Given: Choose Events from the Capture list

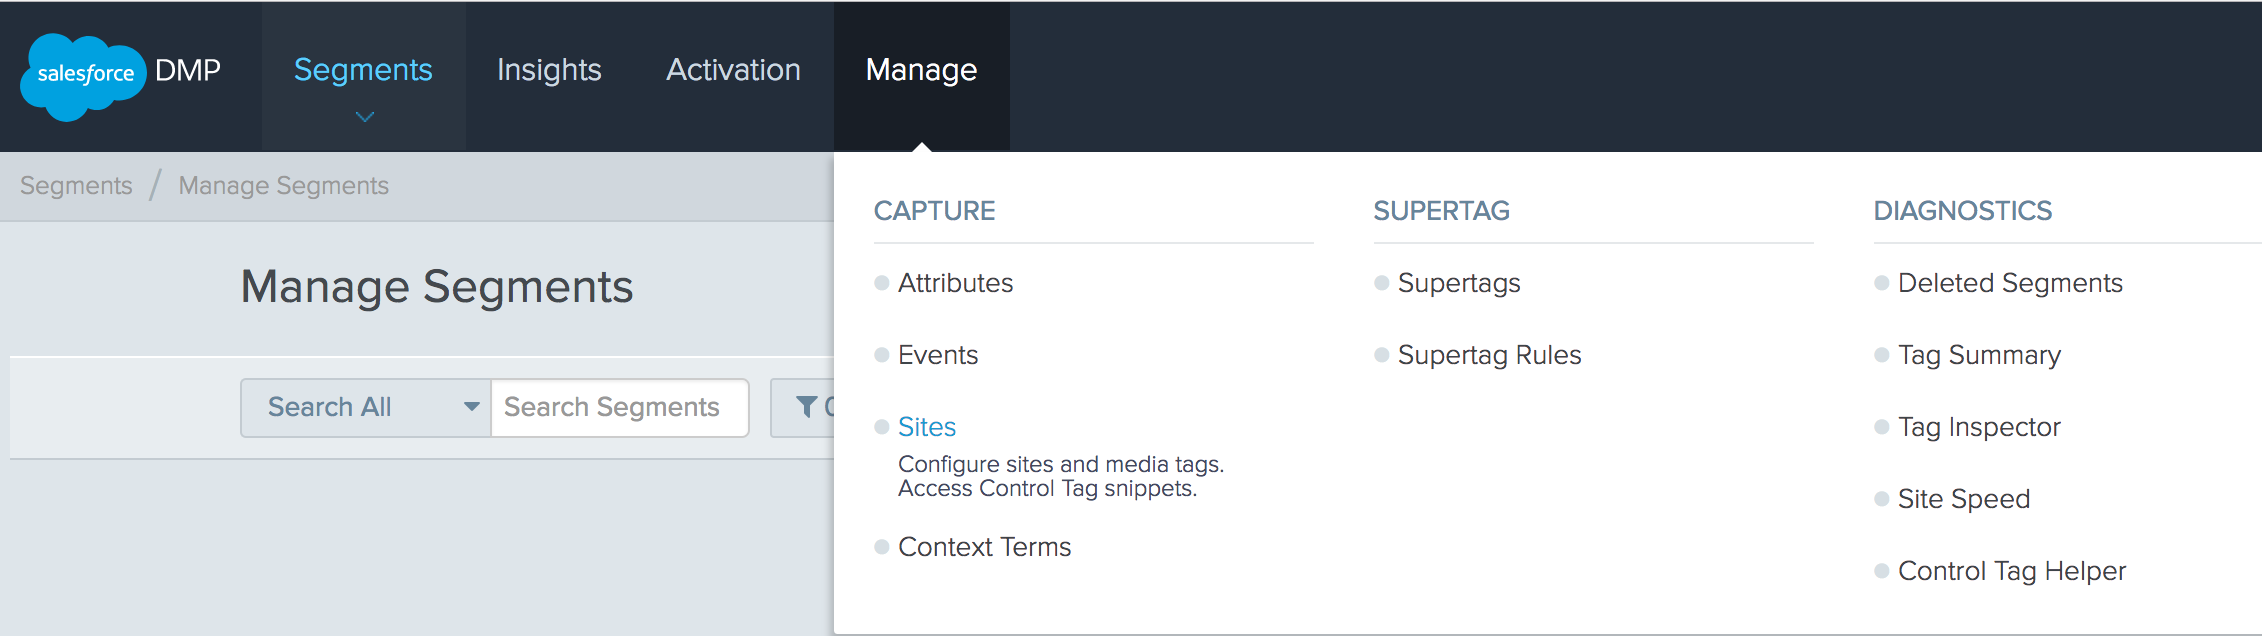Looking at the screenshot, I should 937,355.
